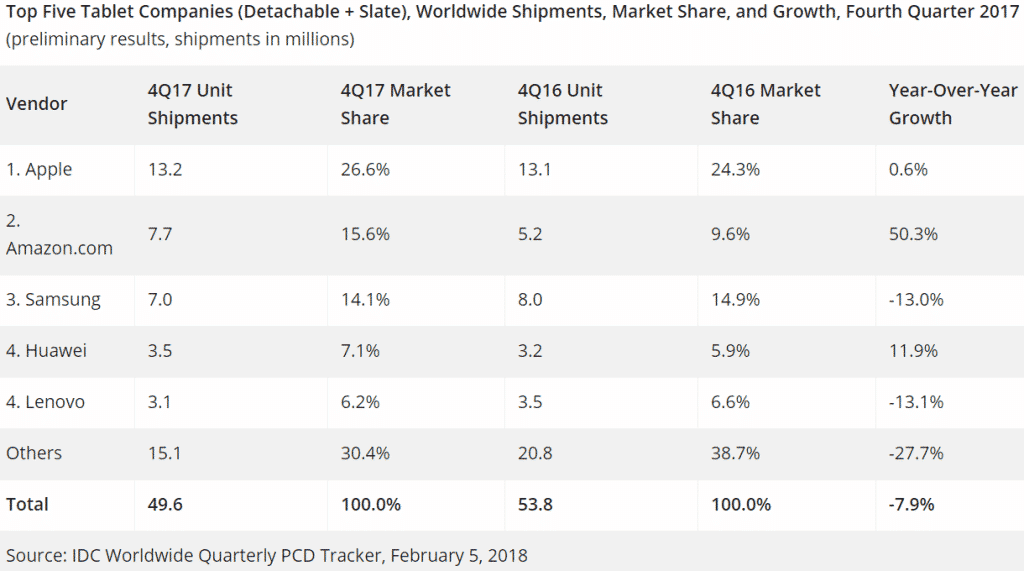Select the 49.6 total shipments cell
Viewport: 1024px width, 571px height.
pyautogui.click(x=165, y=504)
